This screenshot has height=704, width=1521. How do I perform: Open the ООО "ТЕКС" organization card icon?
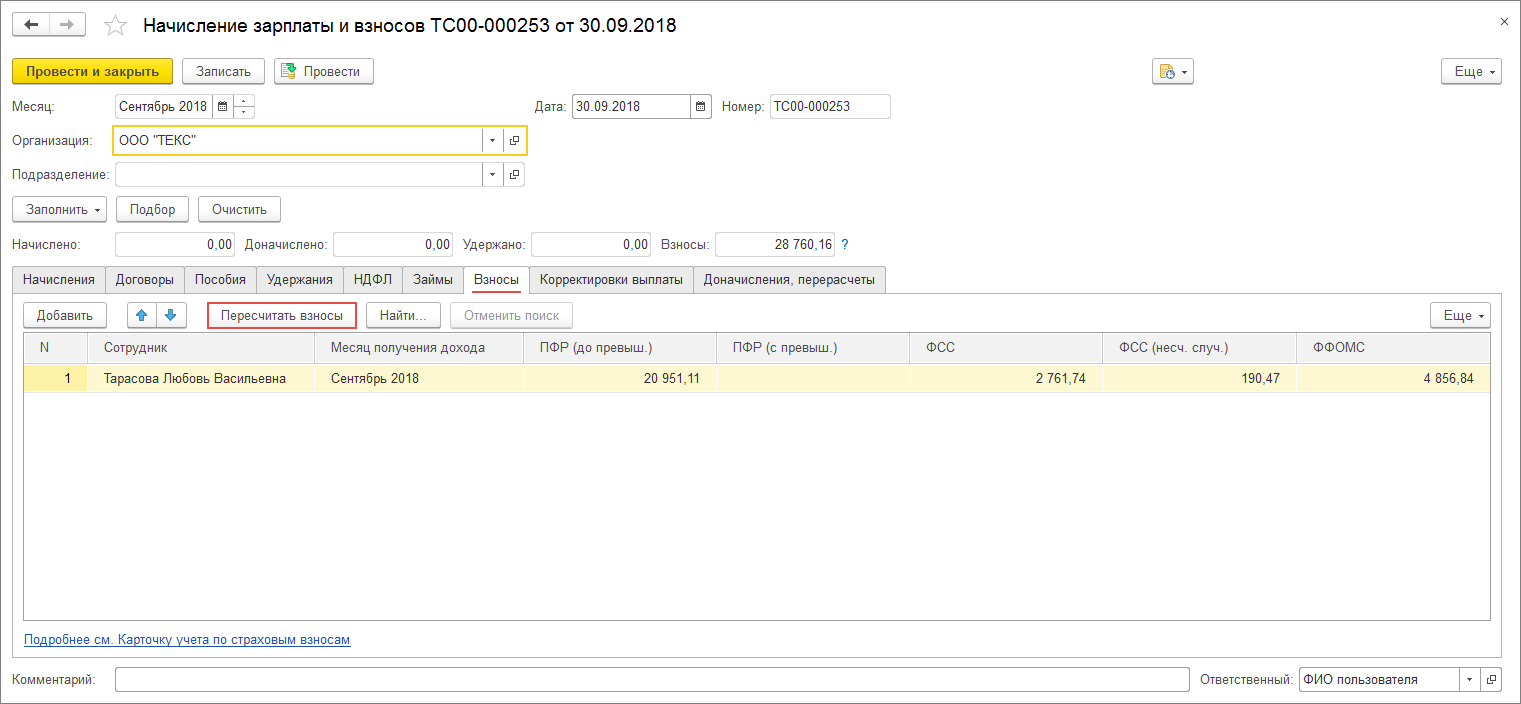coord(514,140)
